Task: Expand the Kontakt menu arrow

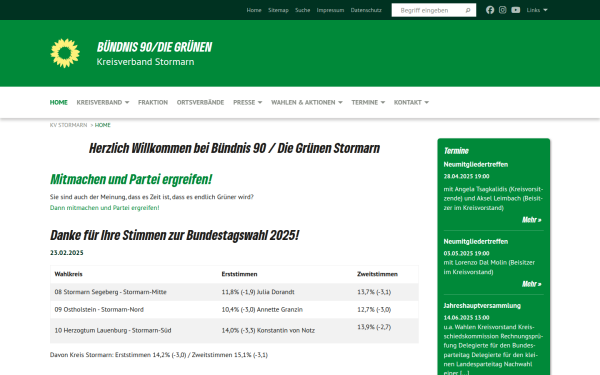Action: point(426,103)
